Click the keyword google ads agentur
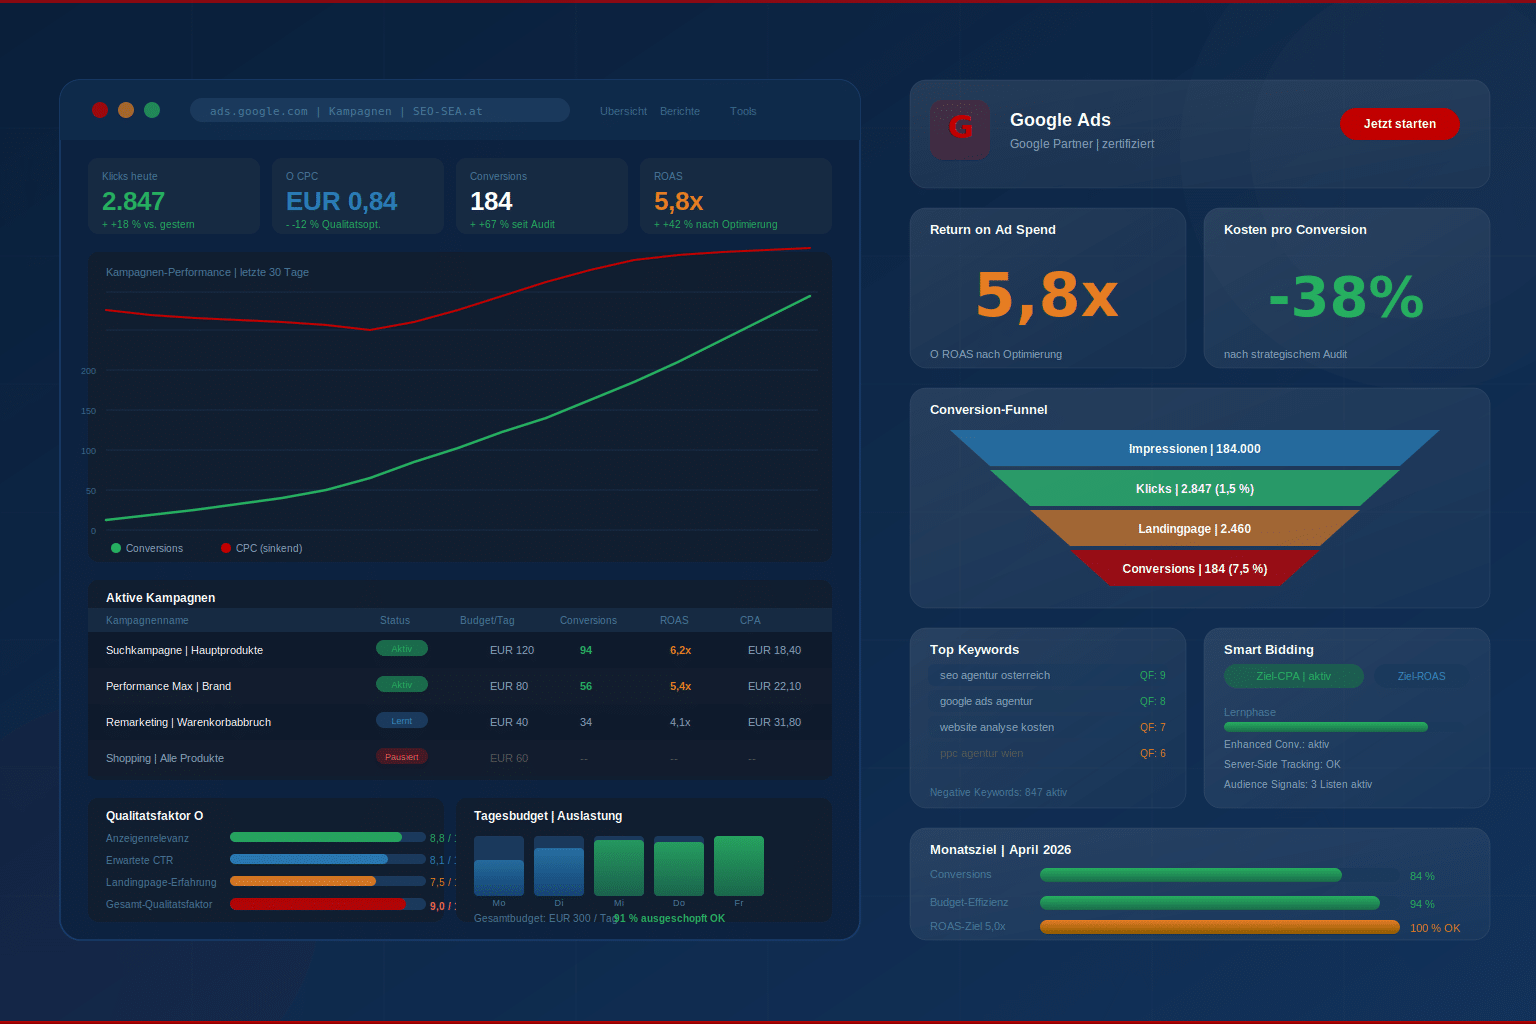1536x1024 pixels. point(986,701)
